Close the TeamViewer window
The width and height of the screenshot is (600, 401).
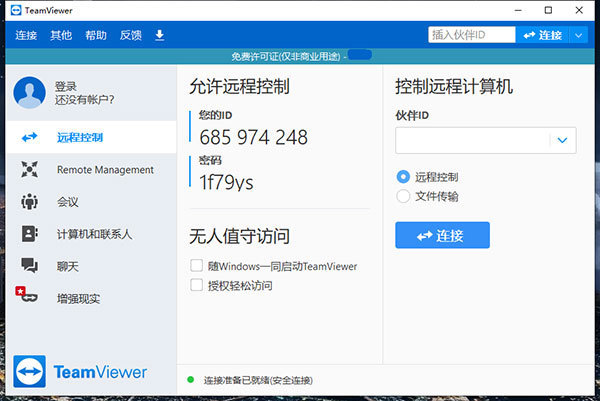coord(579,10)
